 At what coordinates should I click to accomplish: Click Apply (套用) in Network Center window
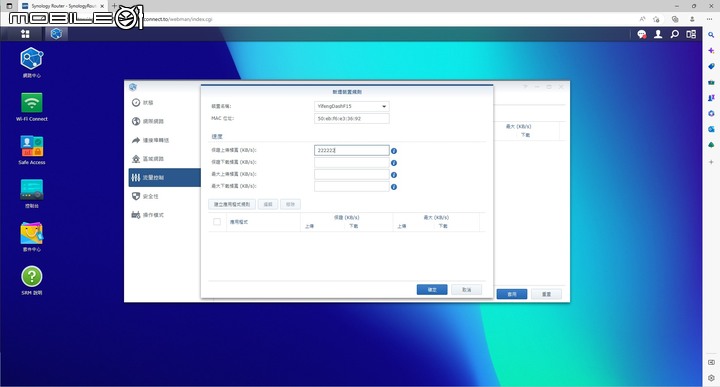tap(512, 294)
